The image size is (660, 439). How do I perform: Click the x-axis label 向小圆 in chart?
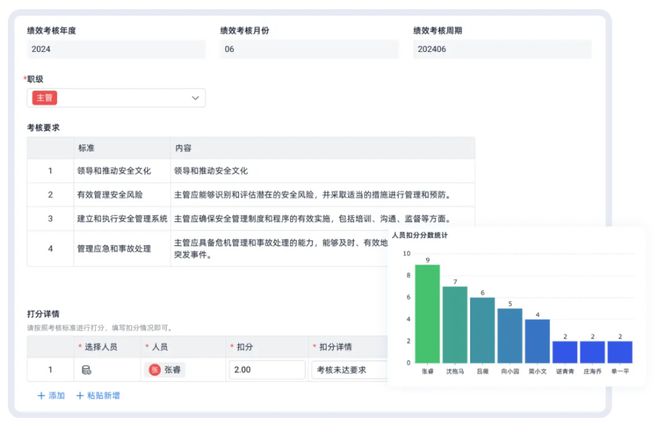coord(510,371)
